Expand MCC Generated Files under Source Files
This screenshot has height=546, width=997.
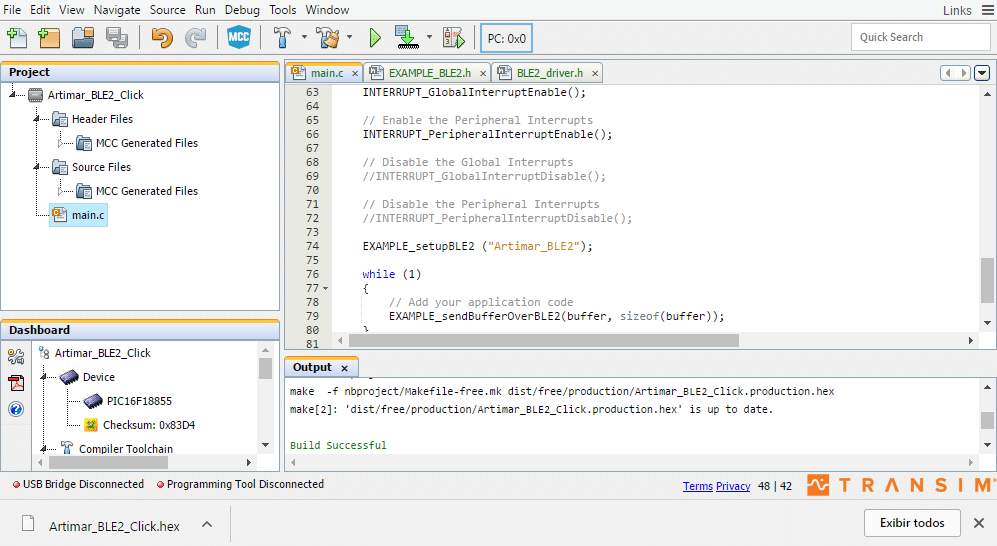[x=61, y=191]
